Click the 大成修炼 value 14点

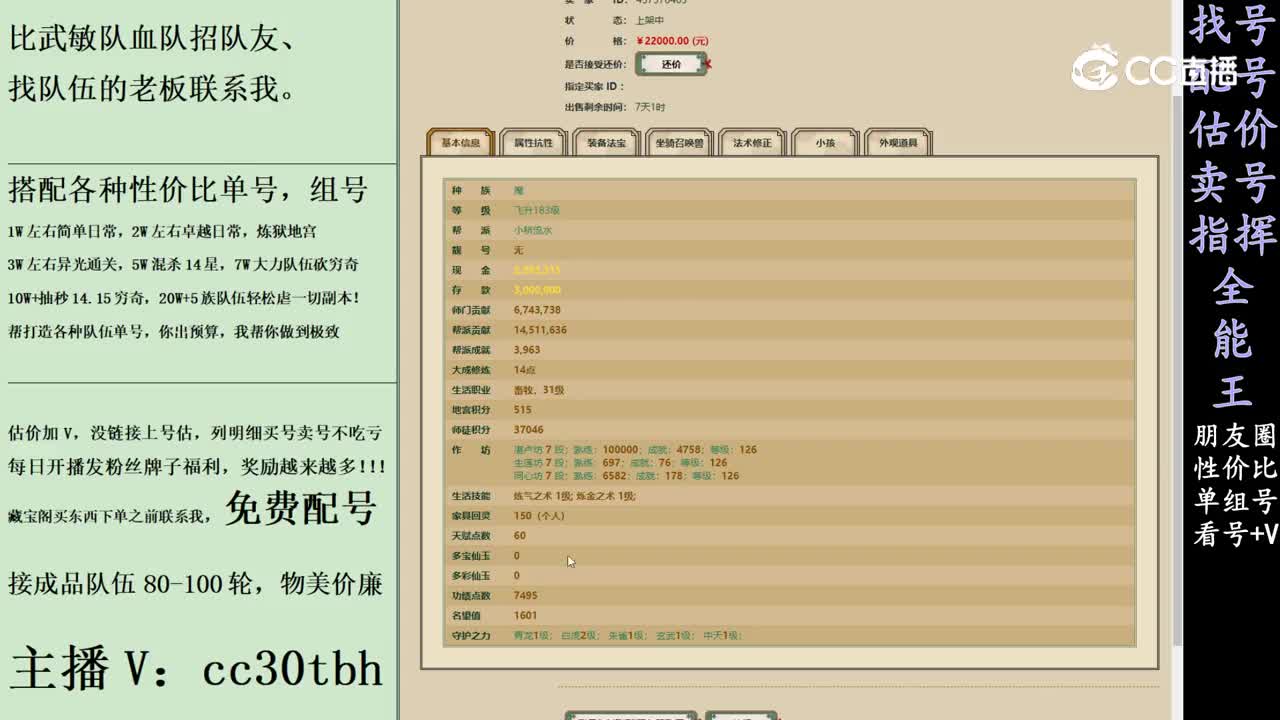pos(525,370)
